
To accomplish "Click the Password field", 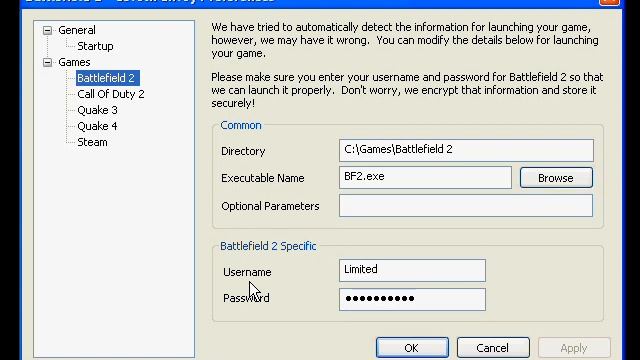I will pyautogui.click(x=412, y=299).
